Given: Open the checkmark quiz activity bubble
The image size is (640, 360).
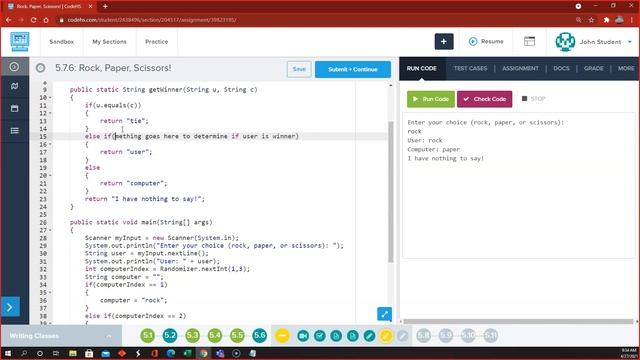Looking at the screenshot, I should point(320,336).
